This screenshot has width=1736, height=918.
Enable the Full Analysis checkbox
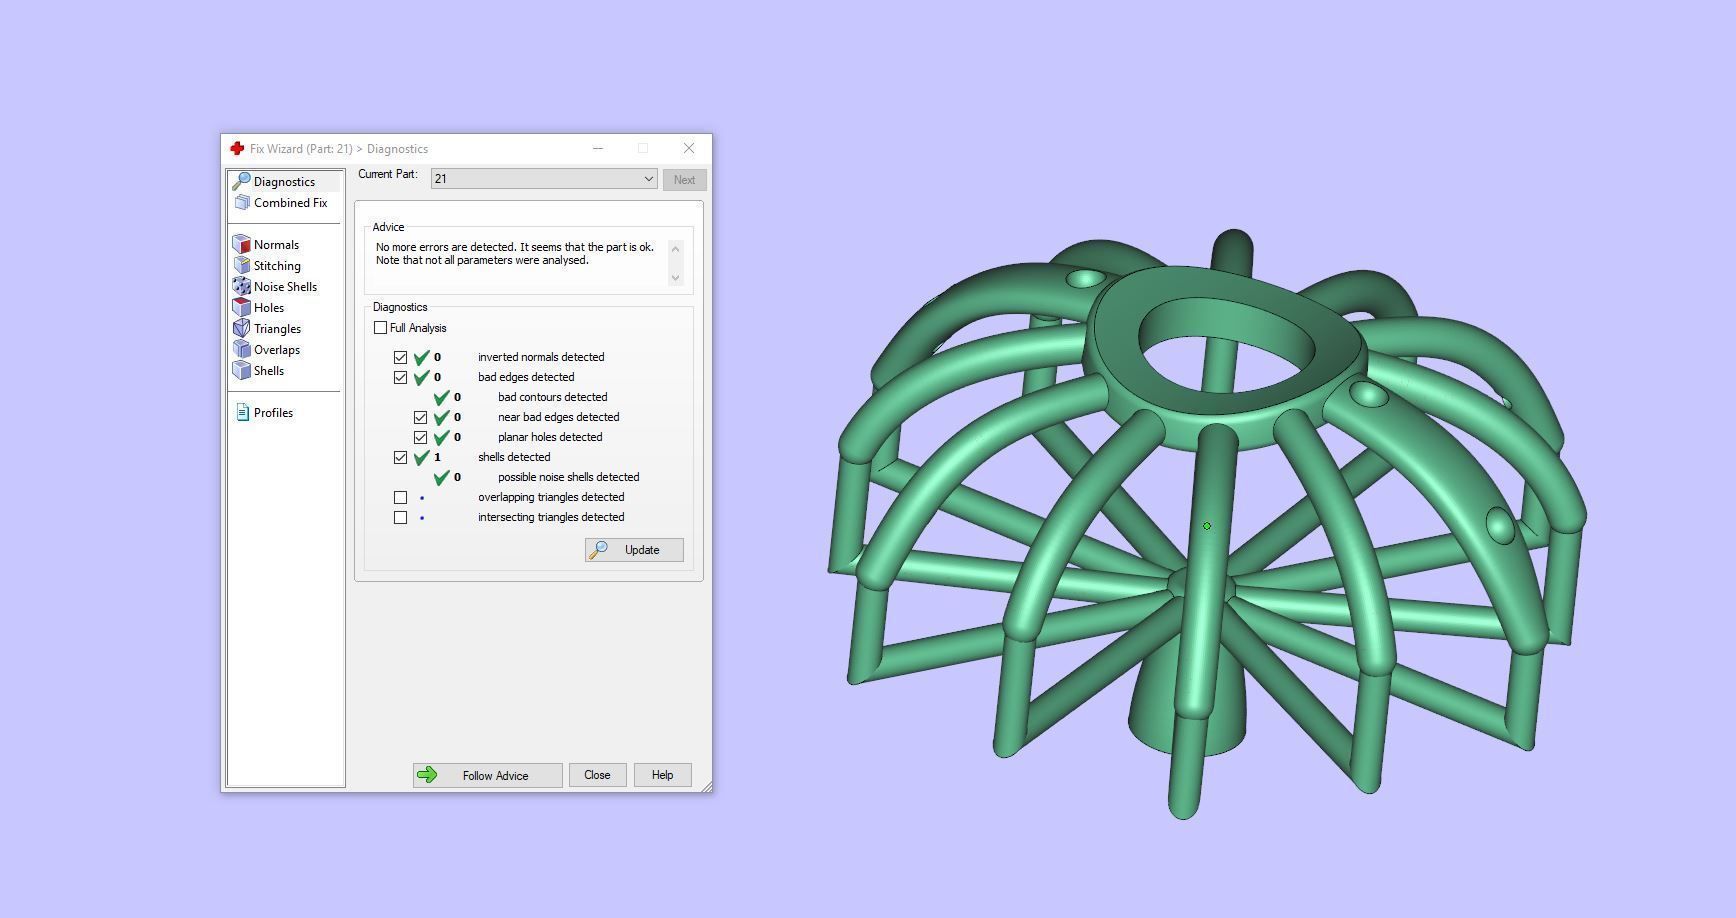[380, 328]
